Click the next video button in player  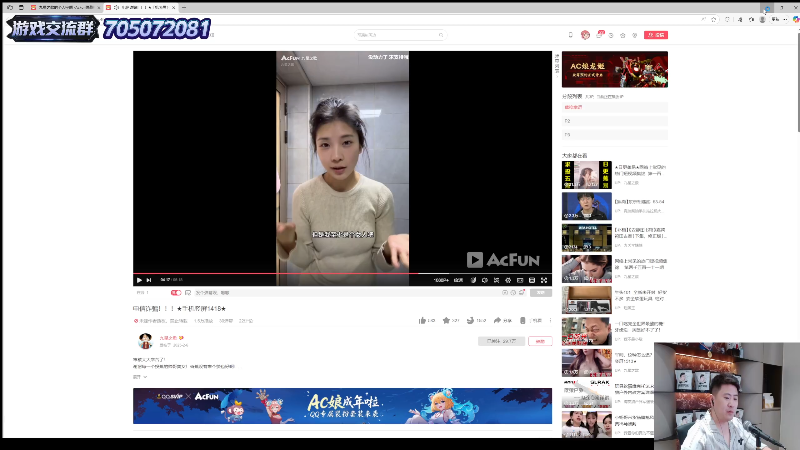coord(148,280)
